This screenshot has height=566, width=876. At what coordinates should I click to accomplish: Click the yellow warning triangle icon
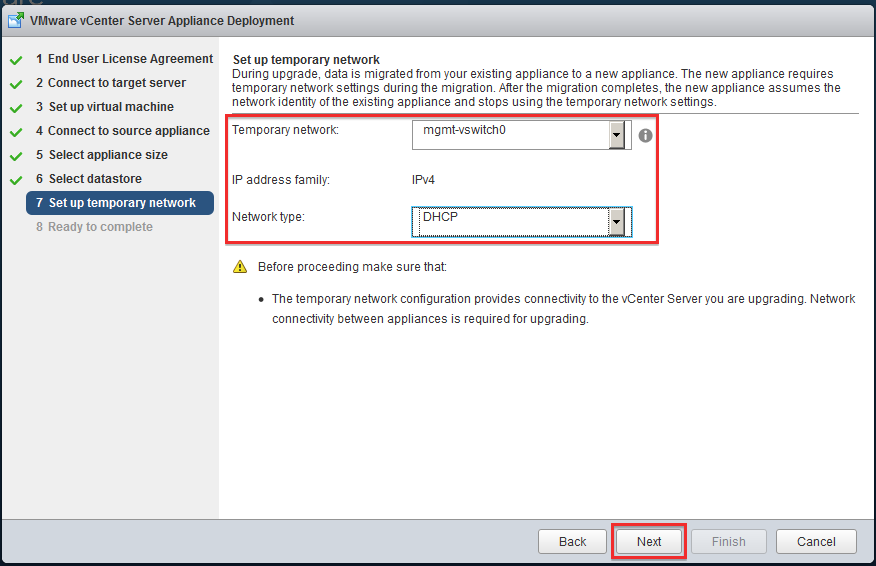pos(240,267)
